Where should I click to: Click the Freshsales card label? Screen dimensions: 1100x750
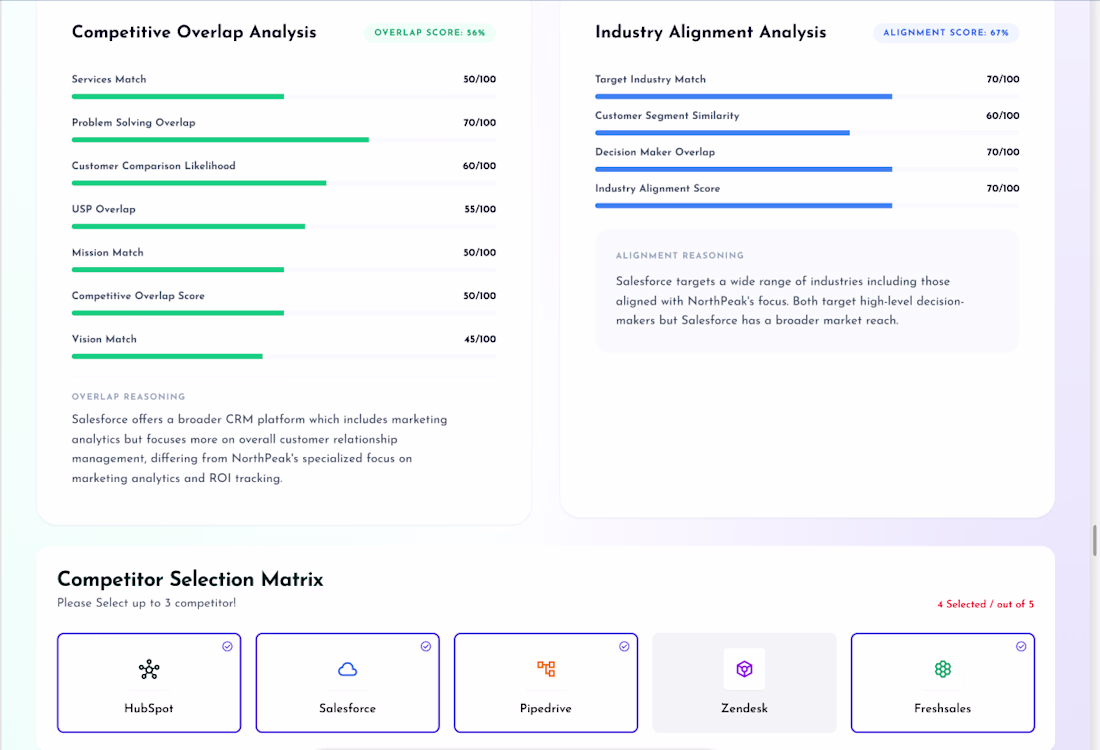(x=943, y=709)
